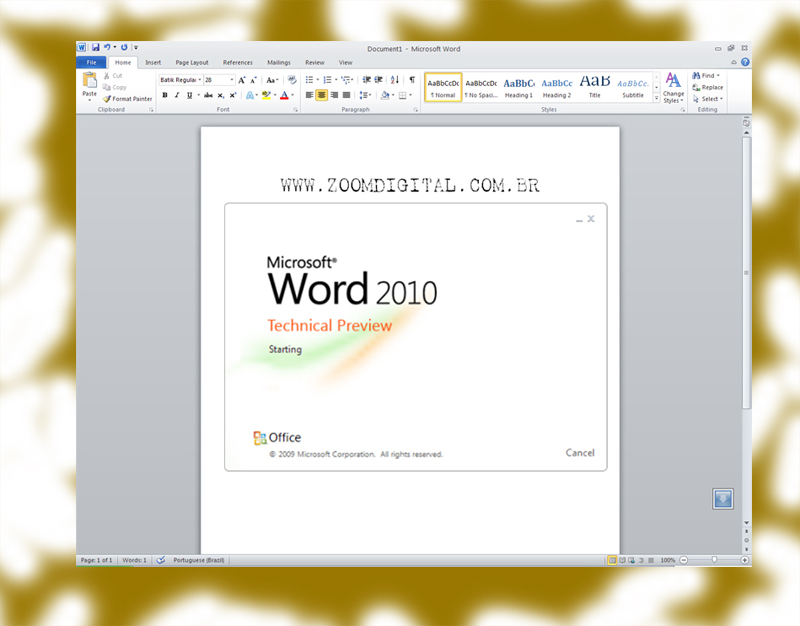Click the Save icon in Quick Access toolbar
800x626 pixels.
tap(95, 47)
